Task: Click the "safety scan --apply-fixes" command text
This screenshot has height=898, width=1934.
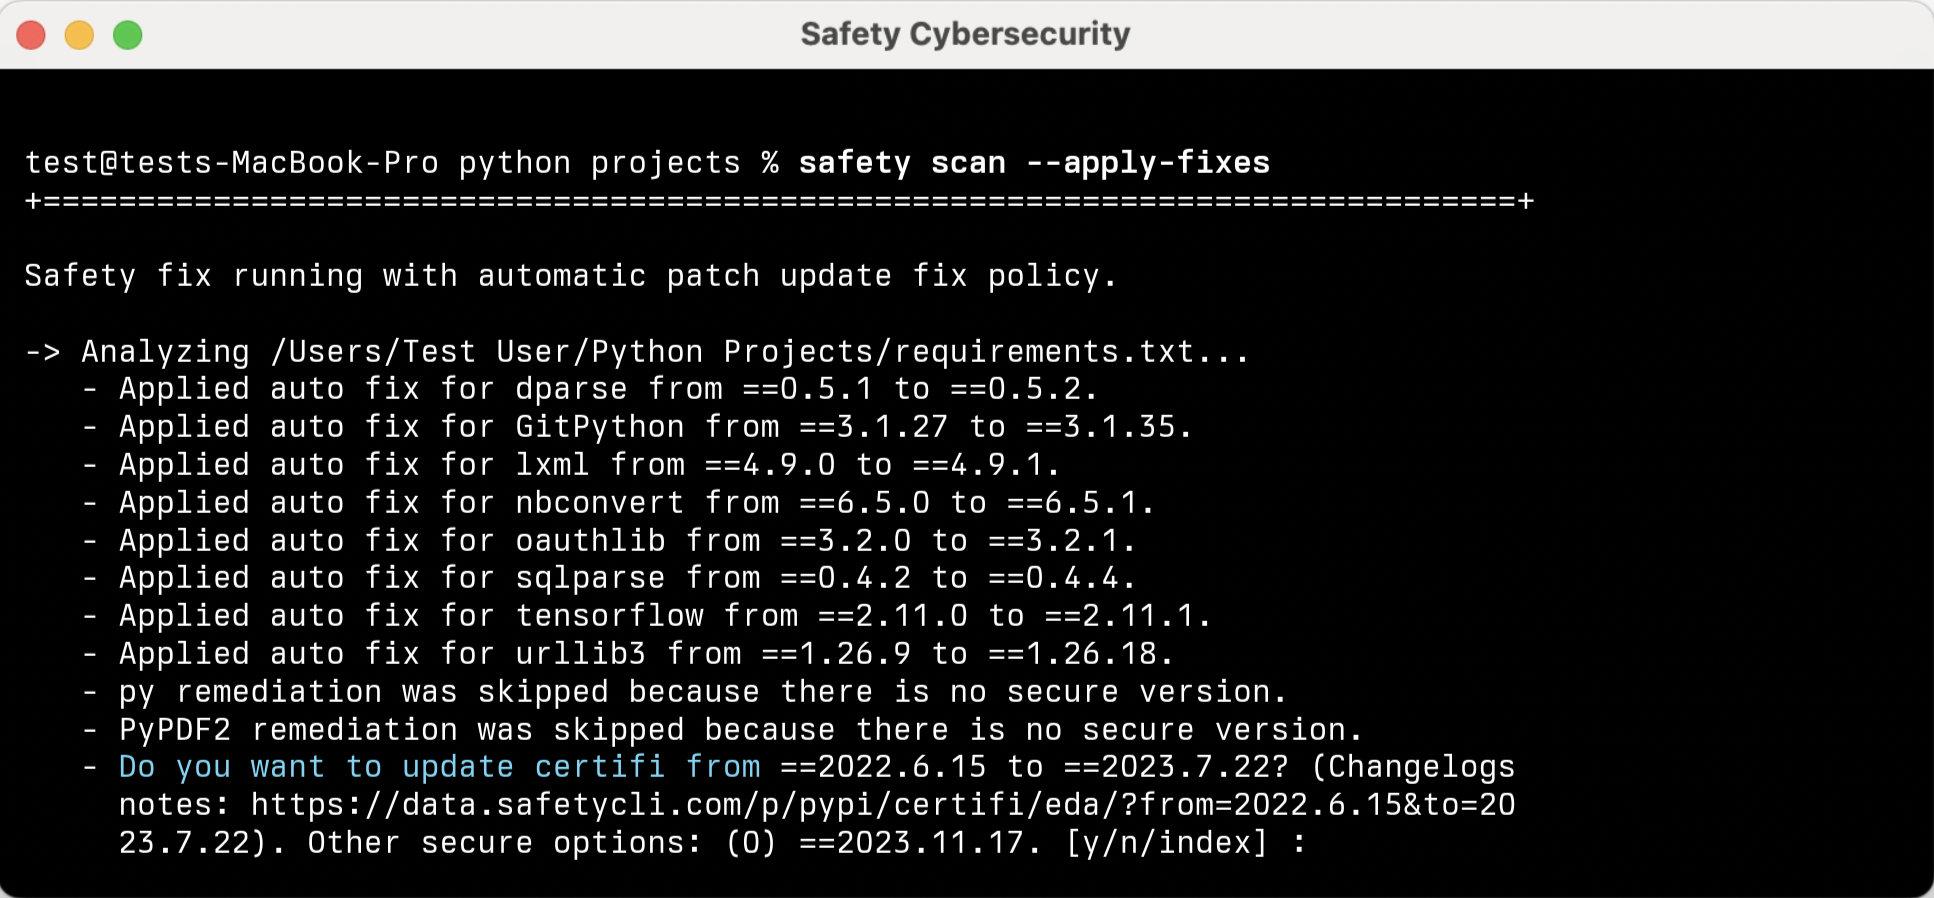Action: 1033,163
